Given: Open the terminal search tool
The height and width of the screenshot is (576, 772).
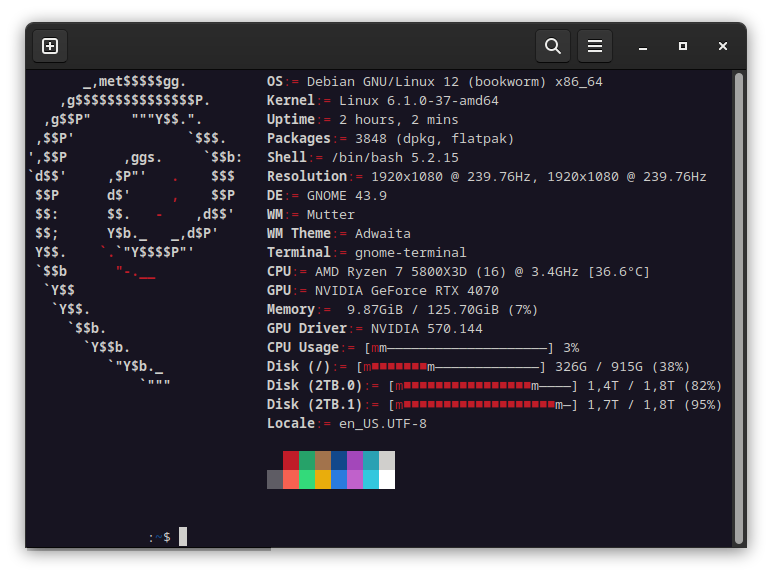Looking at the screenshot, I should pyautogui.click(x=553, y=46).
